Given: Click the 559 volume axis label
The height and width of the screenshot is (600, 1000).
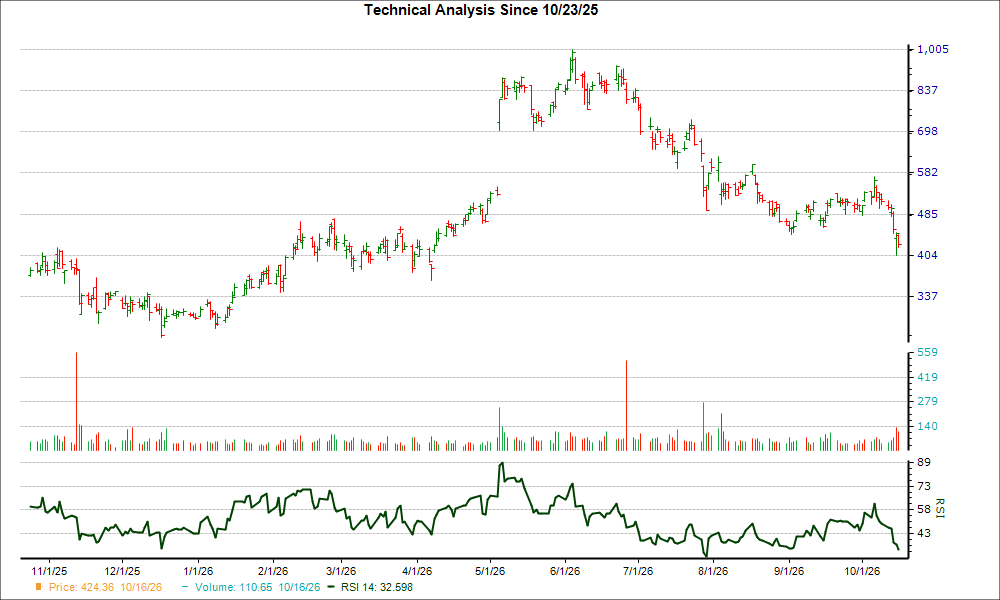Looking at the screenshot, I should pos(927,352).
